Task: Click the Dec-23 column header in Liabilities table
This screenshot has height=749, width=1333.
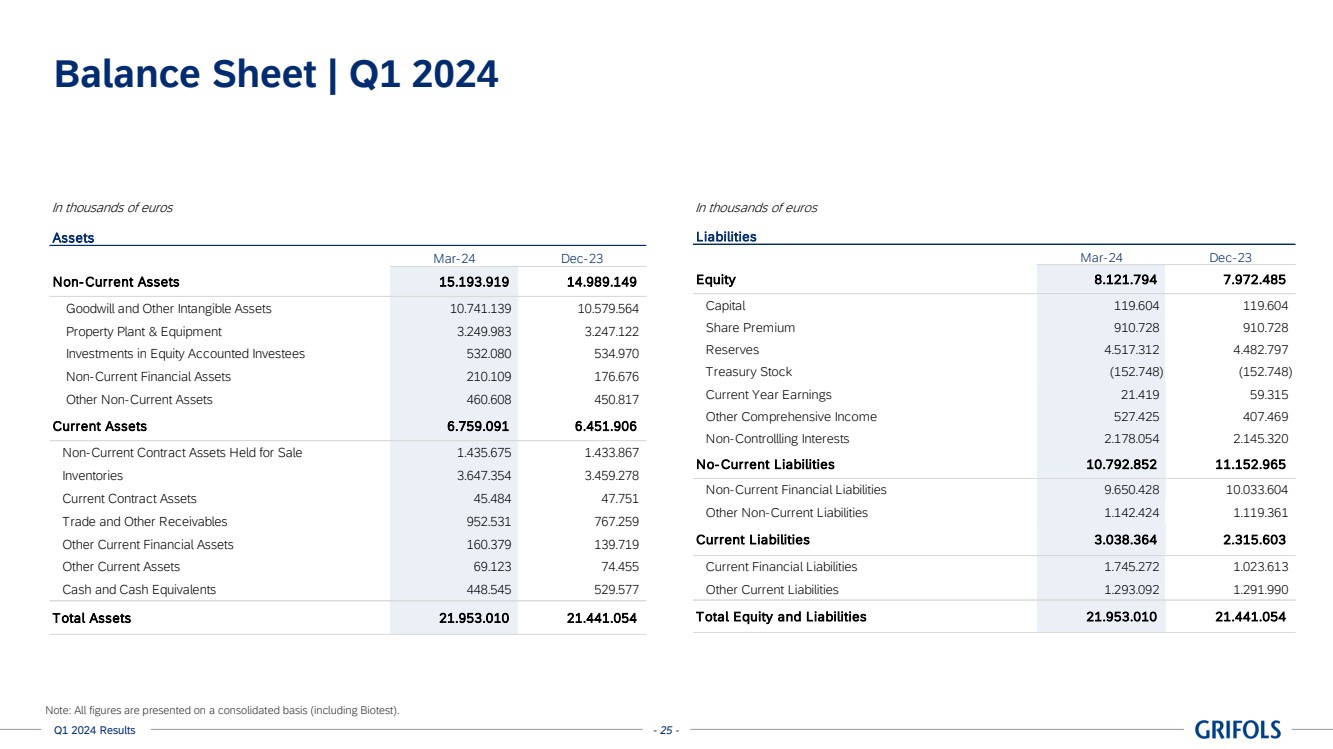Action: point(1230,257)
